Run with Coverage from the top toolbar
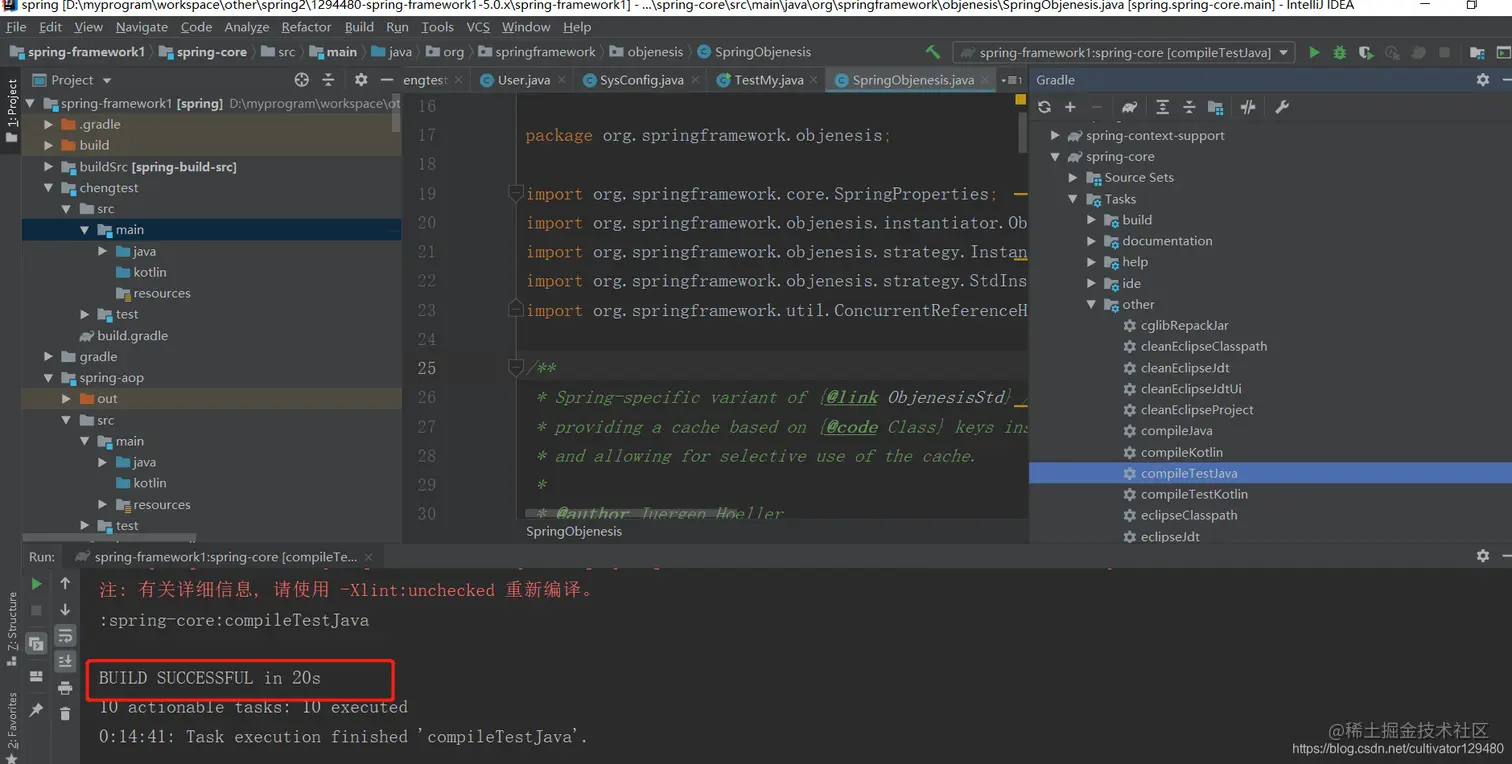The width and height of the screenshot is (1512, 764). (1365, 52)
